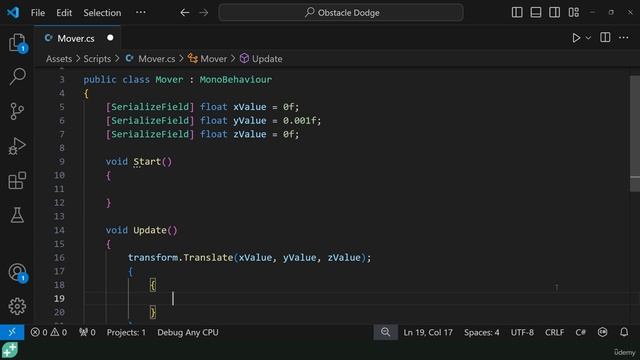Select language mode C#
Screen dimensions: 640x360
(580, 332)
